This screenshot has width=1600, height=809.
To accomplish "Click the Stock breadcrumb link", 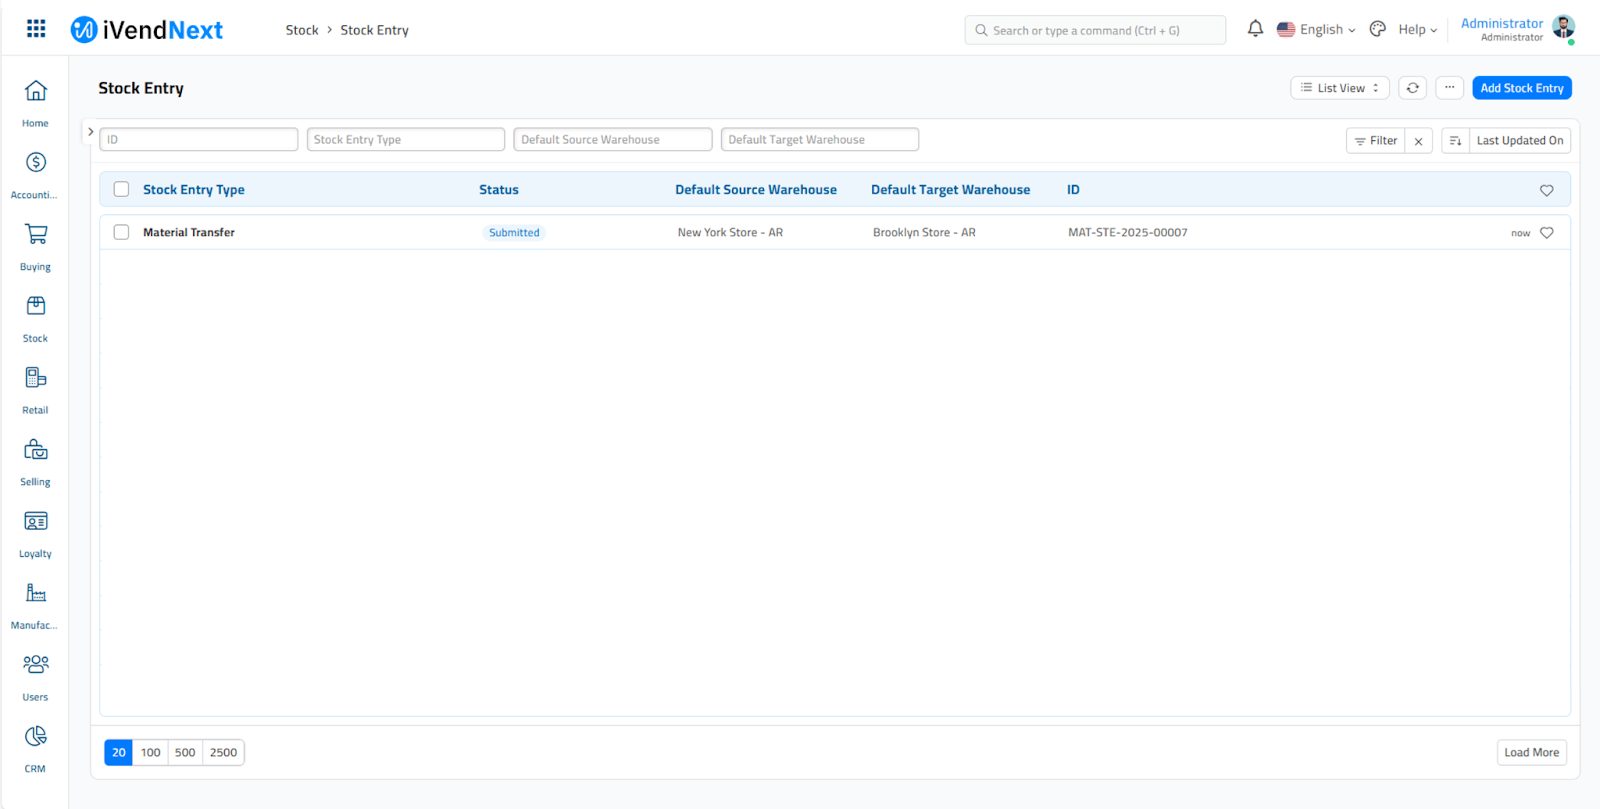I will (301, 30).
